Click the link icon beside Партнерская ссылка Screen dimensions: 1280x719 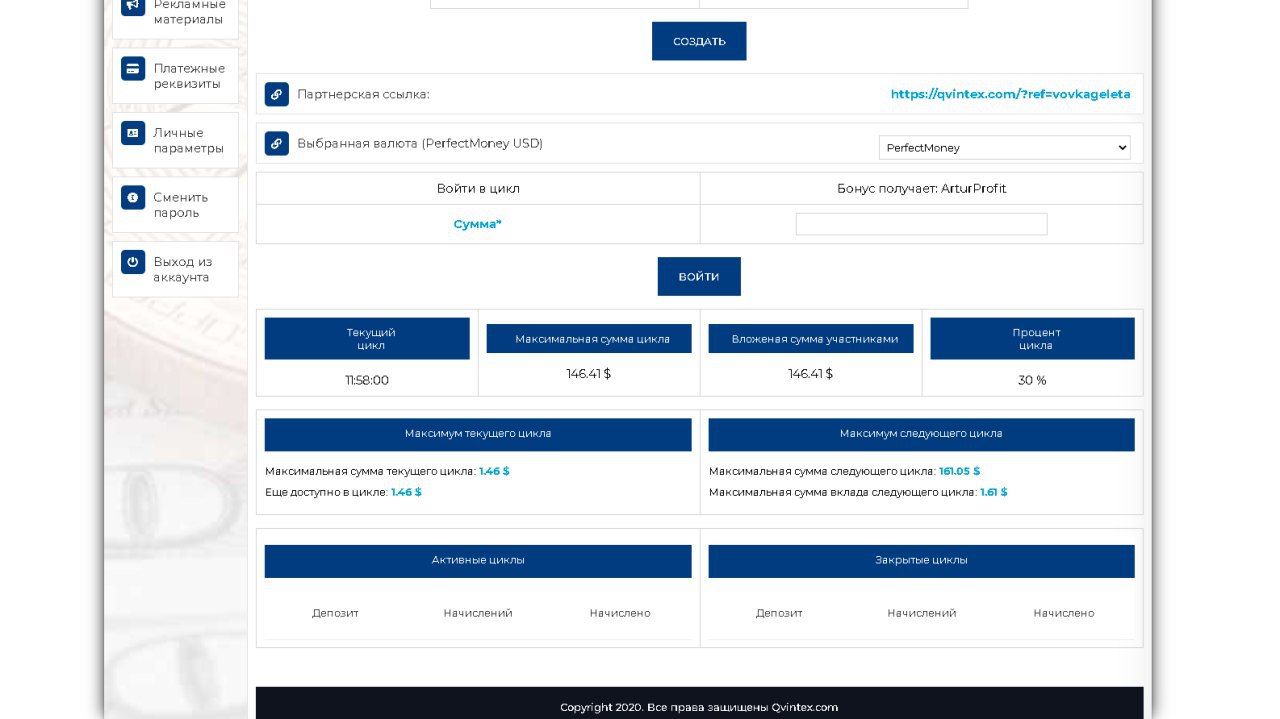(277, 94)
